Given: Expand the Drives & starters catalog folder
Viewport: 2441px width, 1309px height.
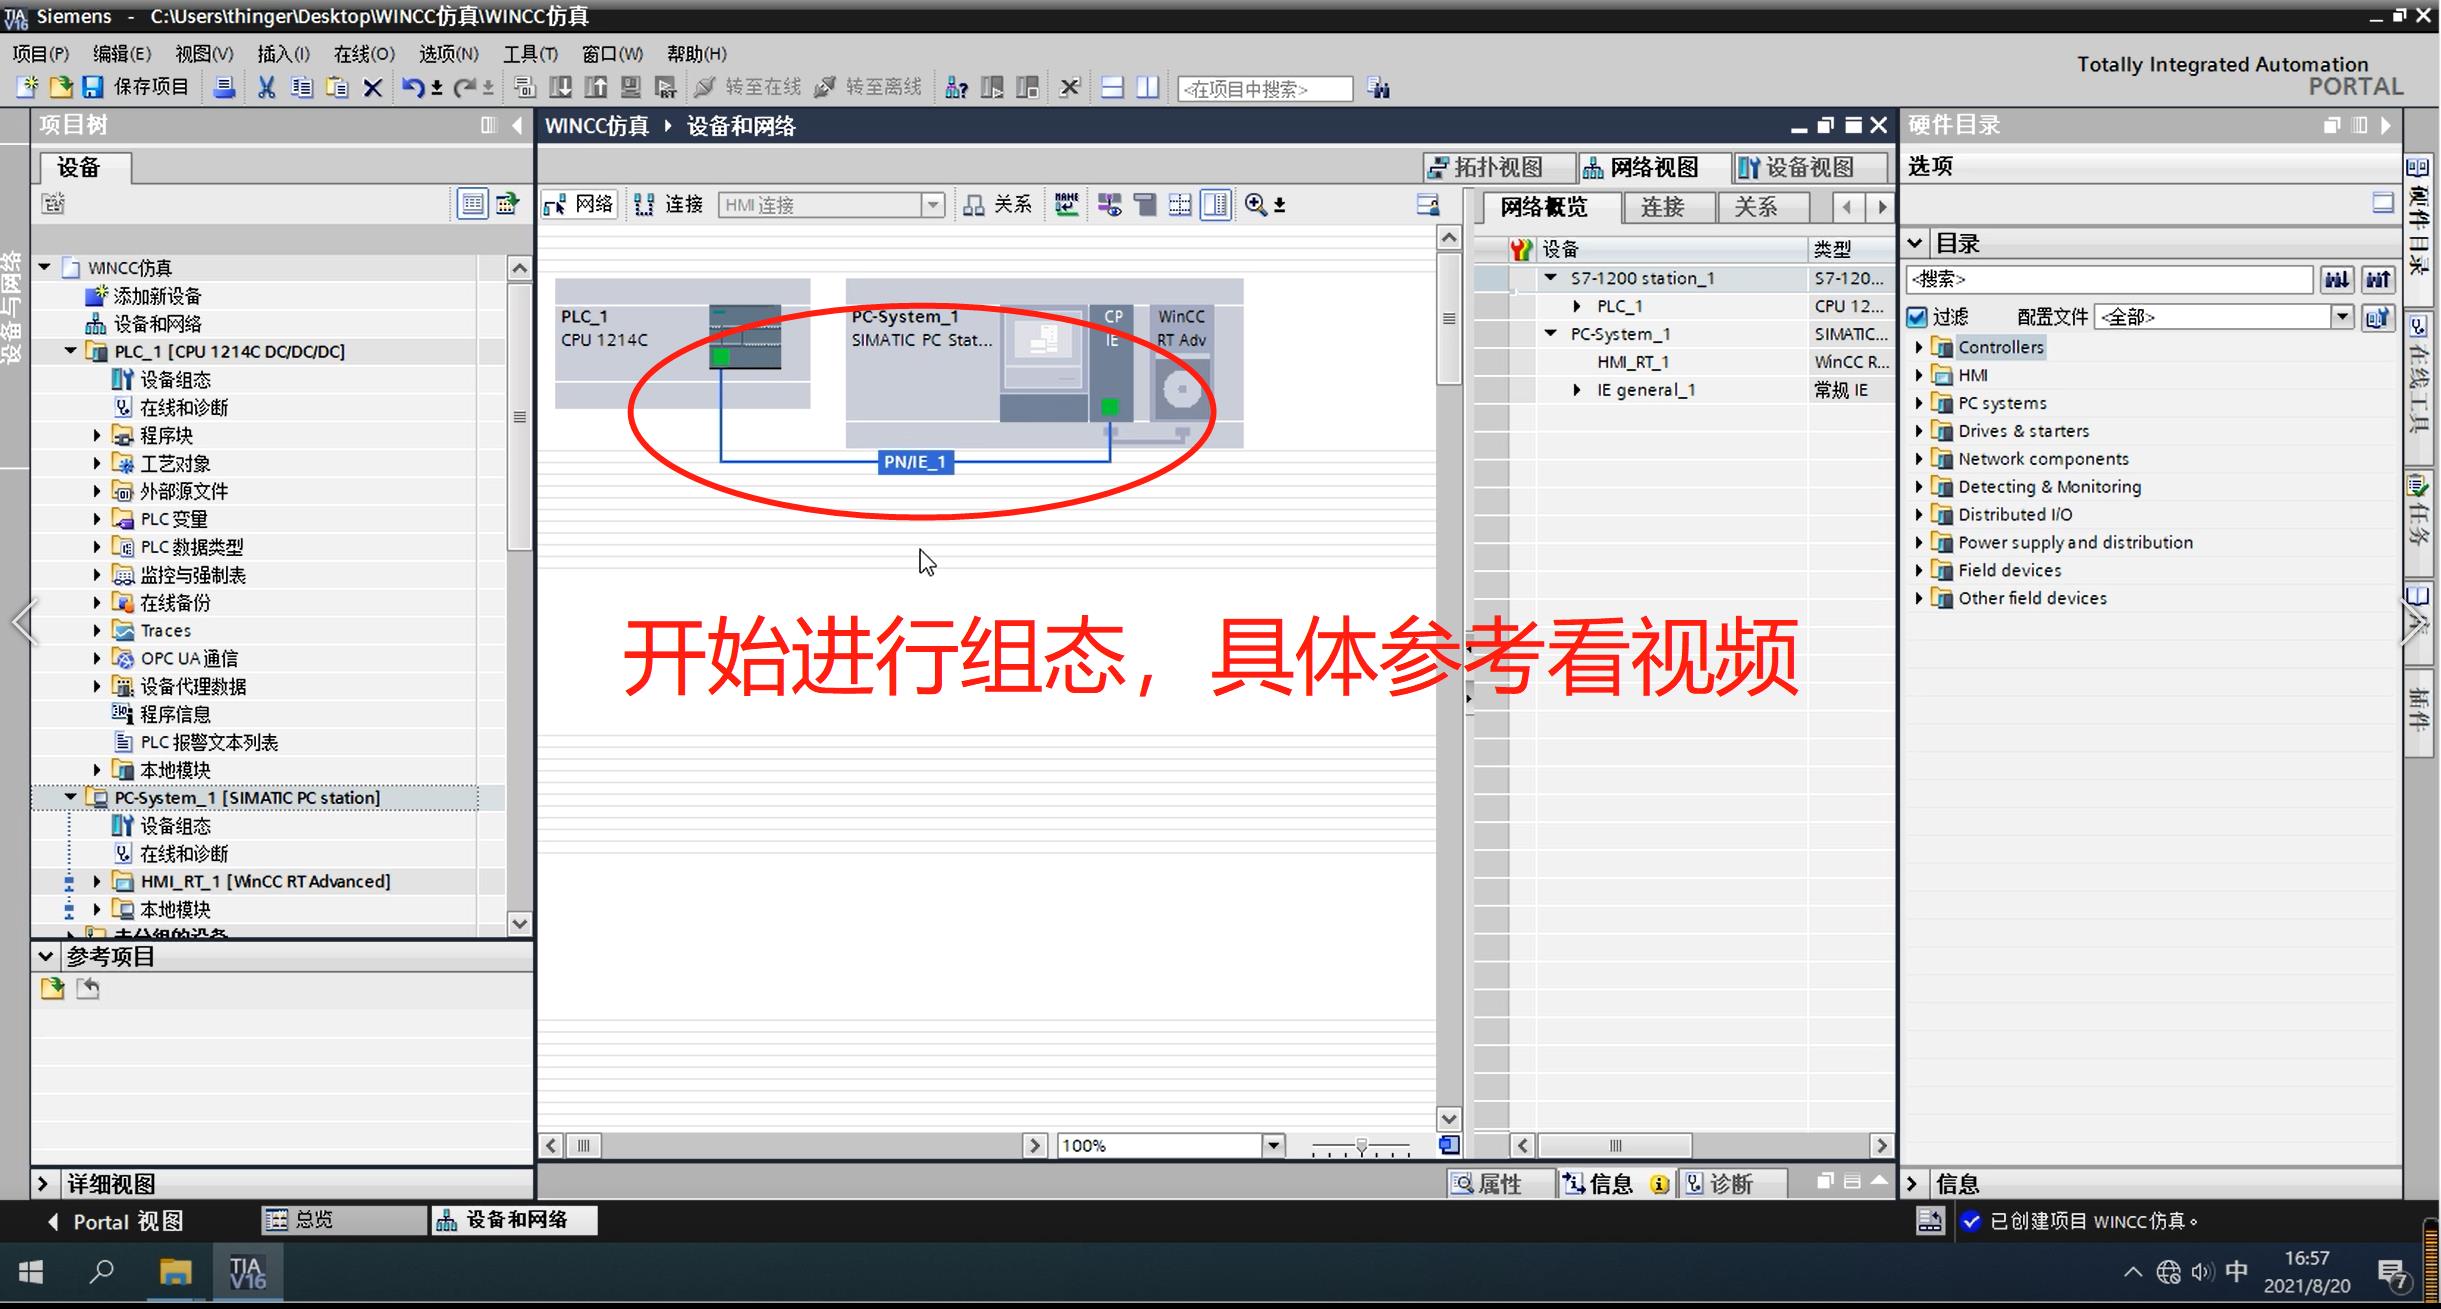Looking at the screenshot, I should click(x=1919, y=431).
